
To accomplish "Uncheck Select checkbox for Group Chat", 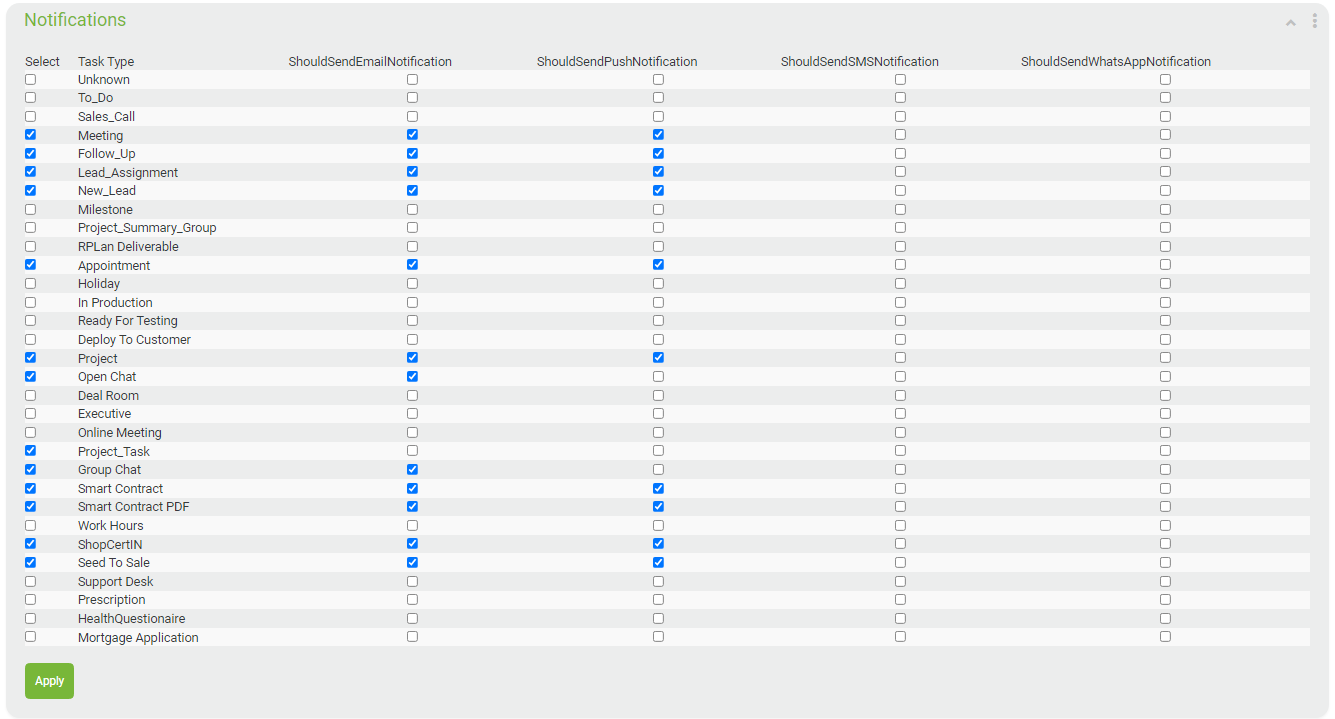I will (x=30, y=469).
